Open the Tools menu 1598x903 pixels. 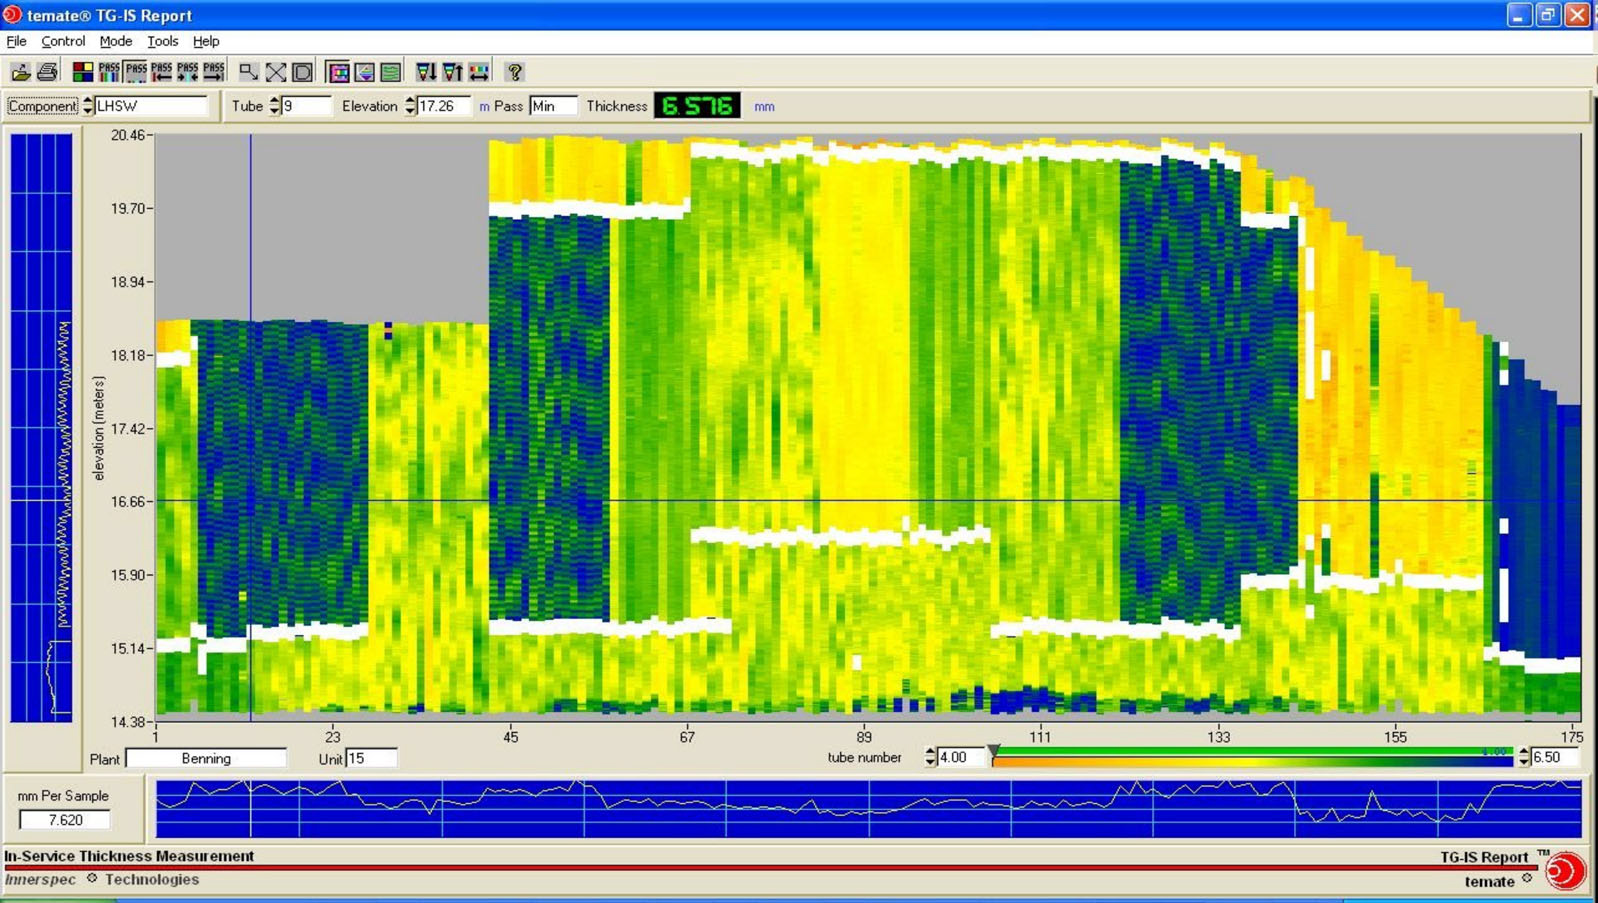[x=162, y=41]
